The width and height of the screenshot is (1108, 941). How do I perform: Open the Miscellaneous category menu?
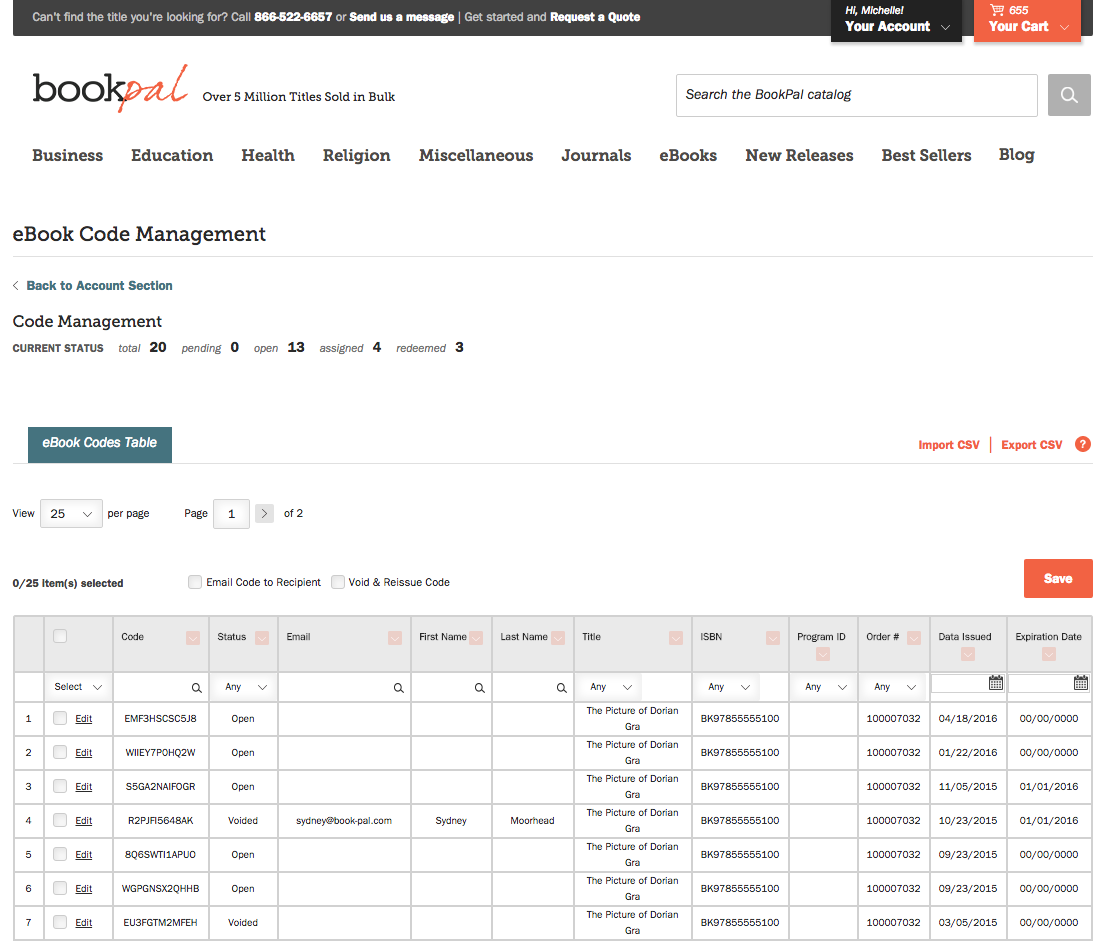476,155
